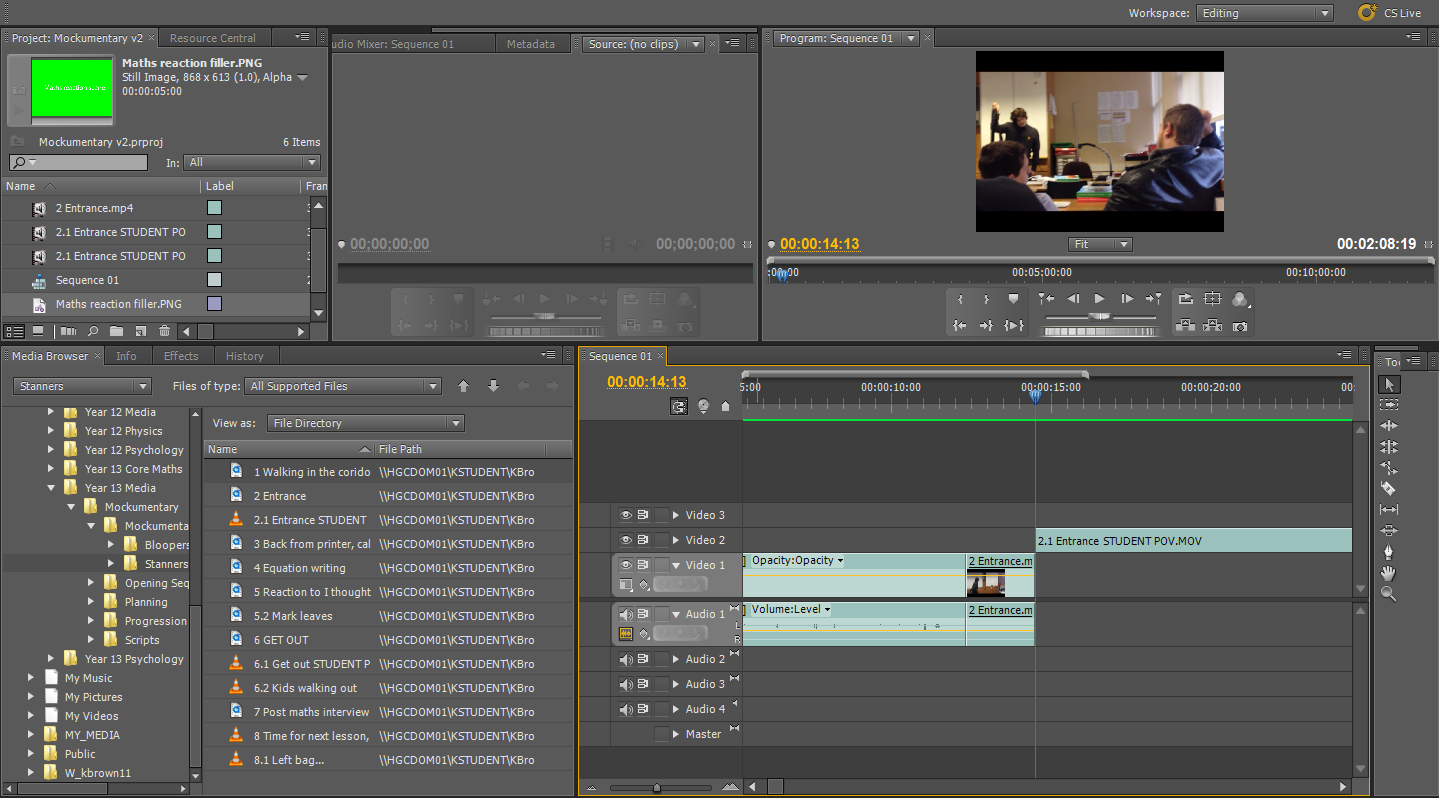Step back one frame in Program monitor
Image resolution: width=1439 pixels, height=798 pixels.
[1073, 299]
